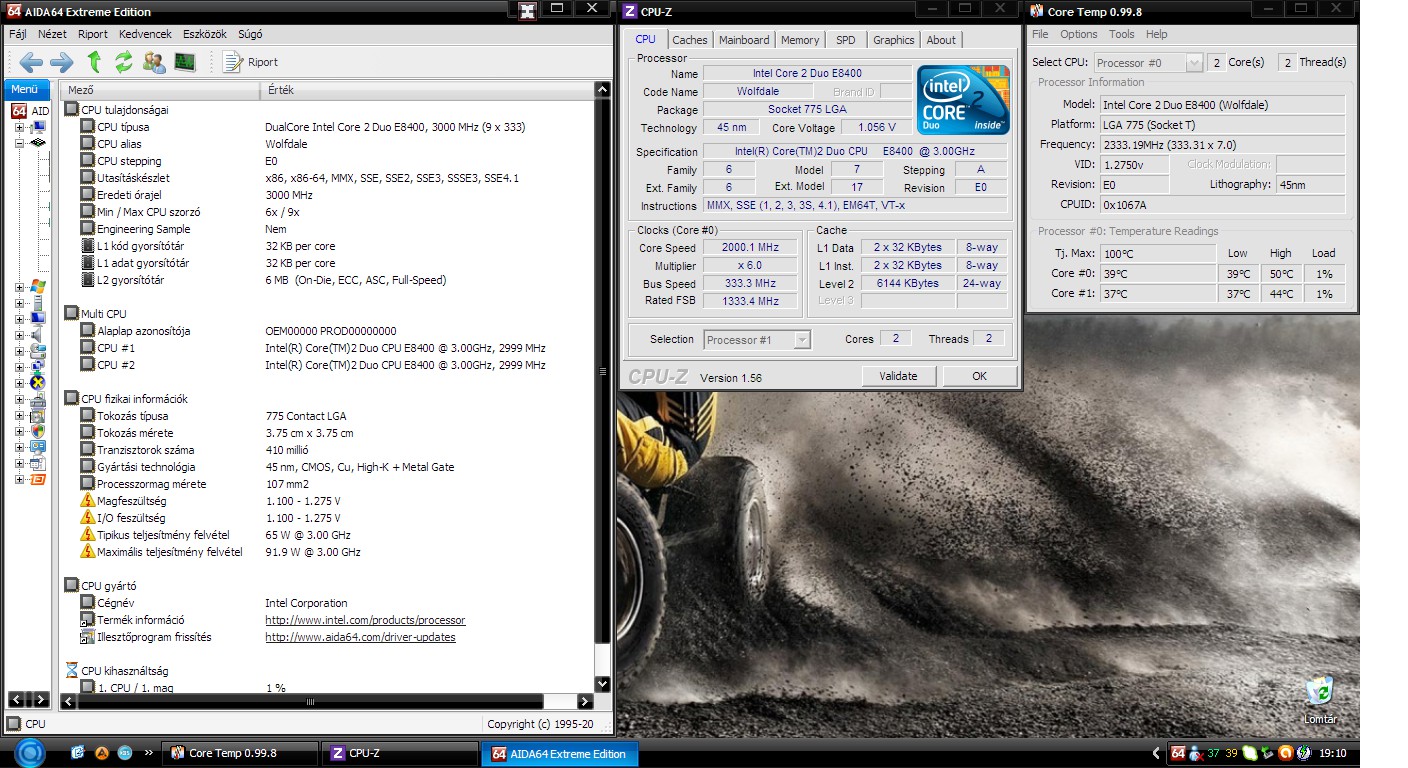Click the AIDA64 tray icon near the clock
Viewport: 1408px width, 768px height.
1178,753
